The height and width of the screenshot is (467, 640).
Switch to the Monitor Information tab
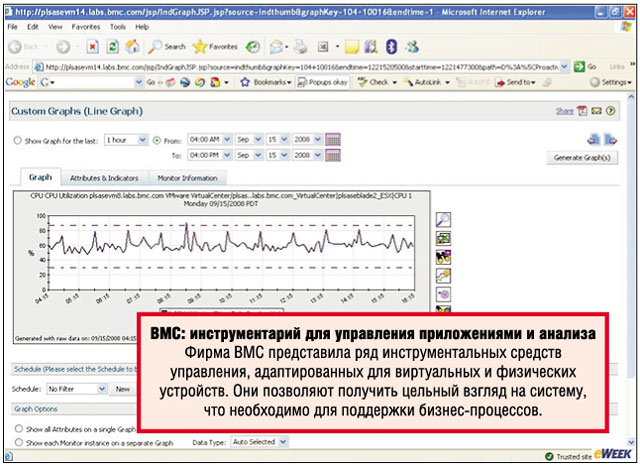(187, 178)
